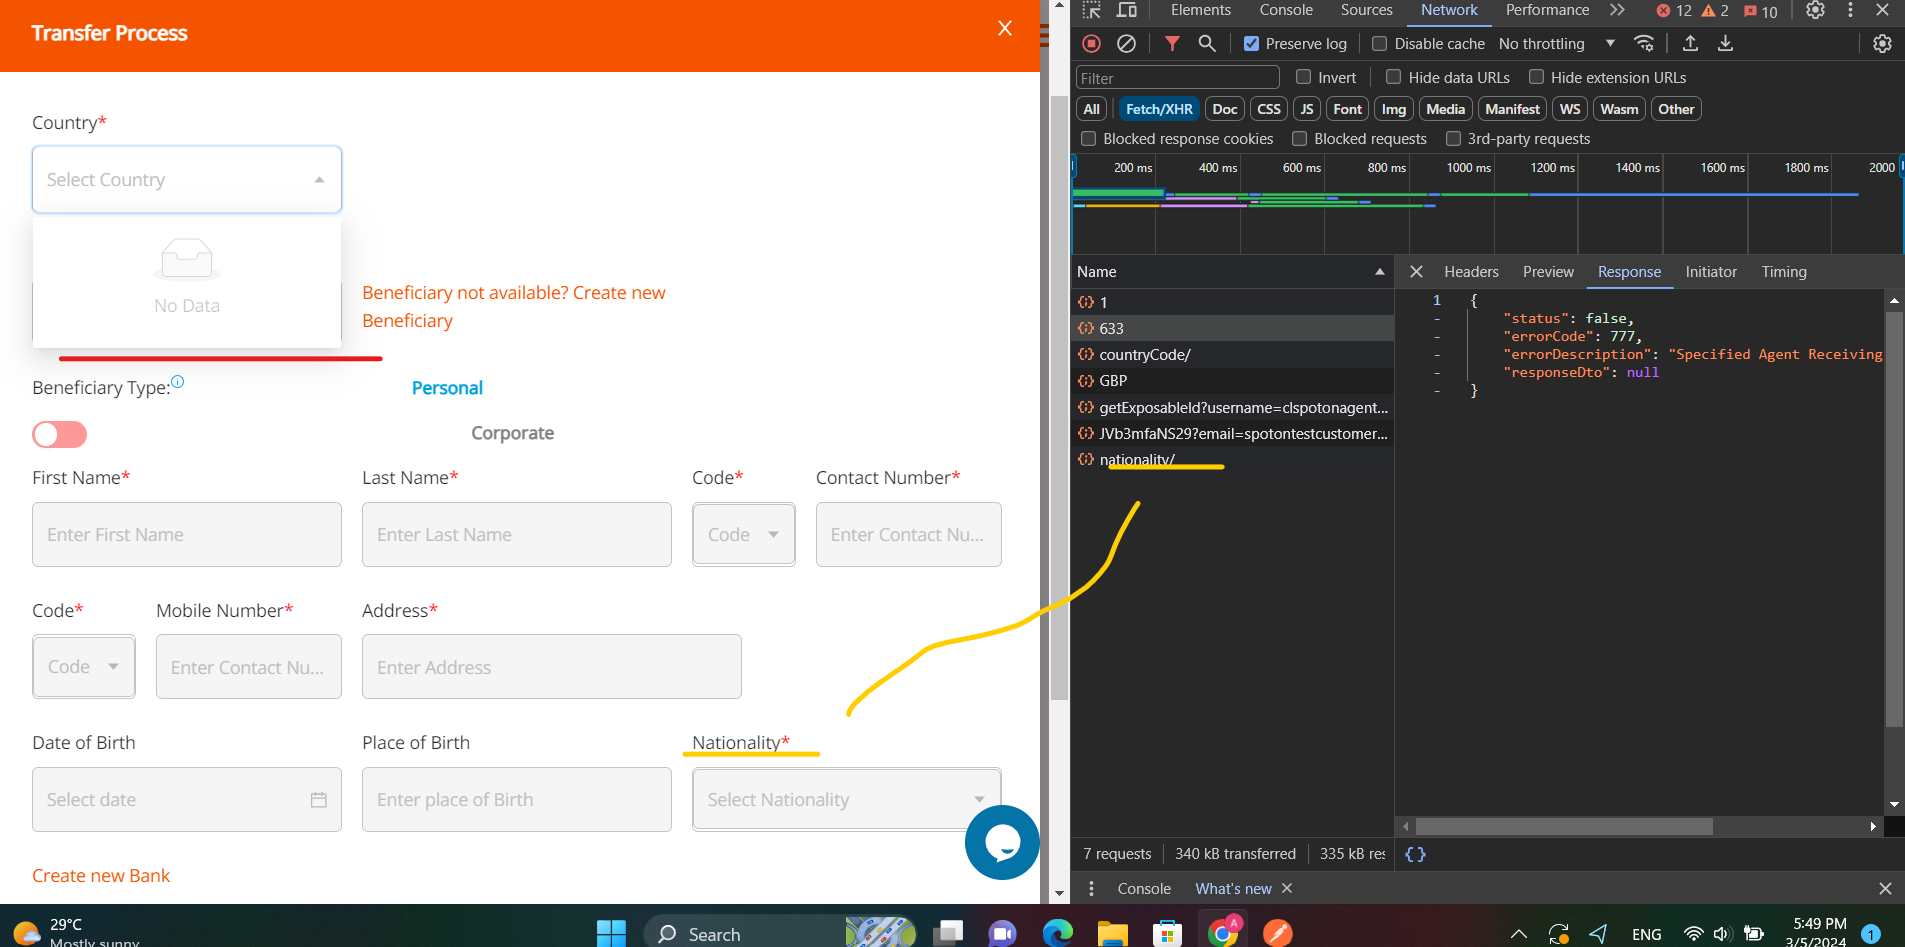Viewport: 1905px width, 947px height.
Task: Close the response details pane
Action: pyautogui.click(x=1416, y=272)
